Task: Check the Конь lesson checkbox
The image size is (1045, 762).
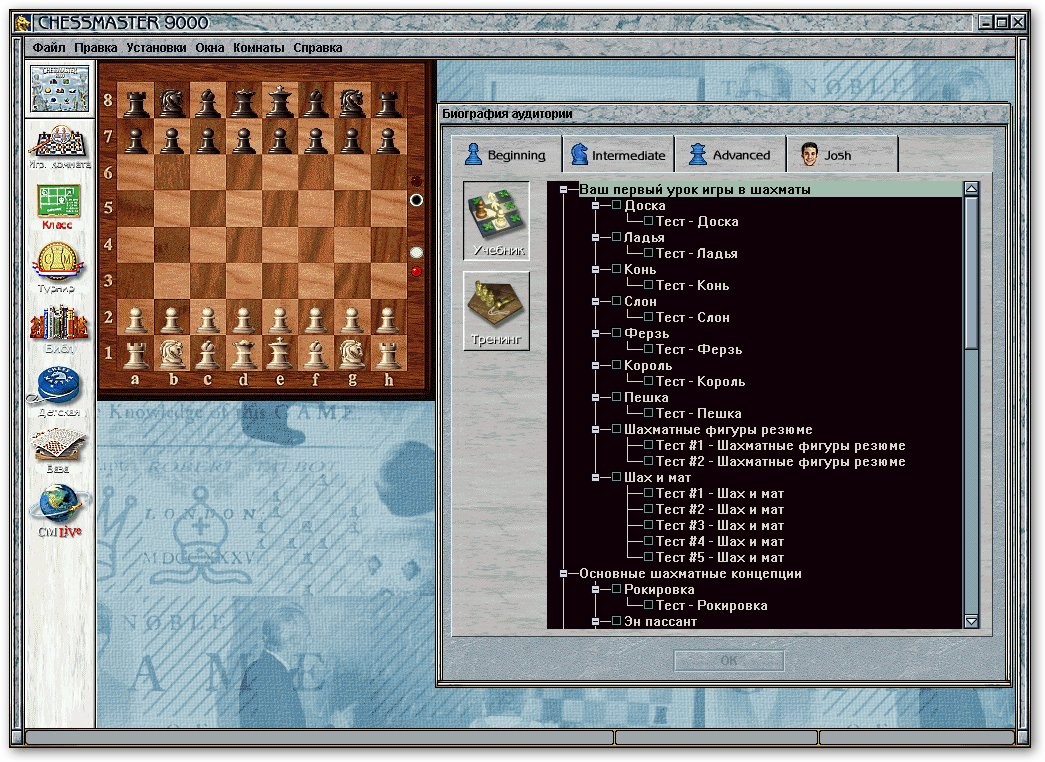Action: pyautogui.click(x=616, y=269)
